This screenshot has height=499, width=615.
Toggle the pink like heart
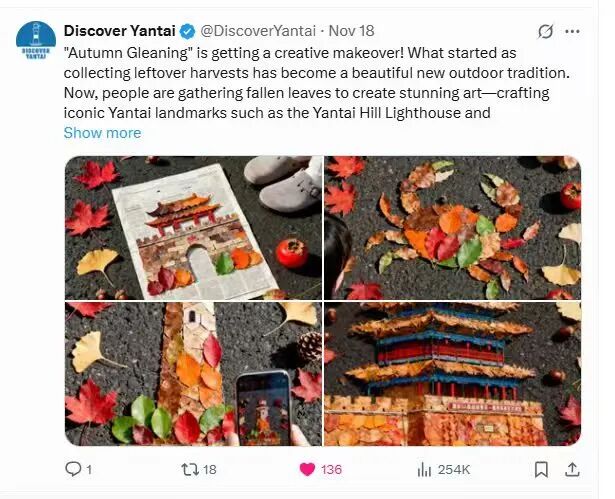[x=307, y=468]
